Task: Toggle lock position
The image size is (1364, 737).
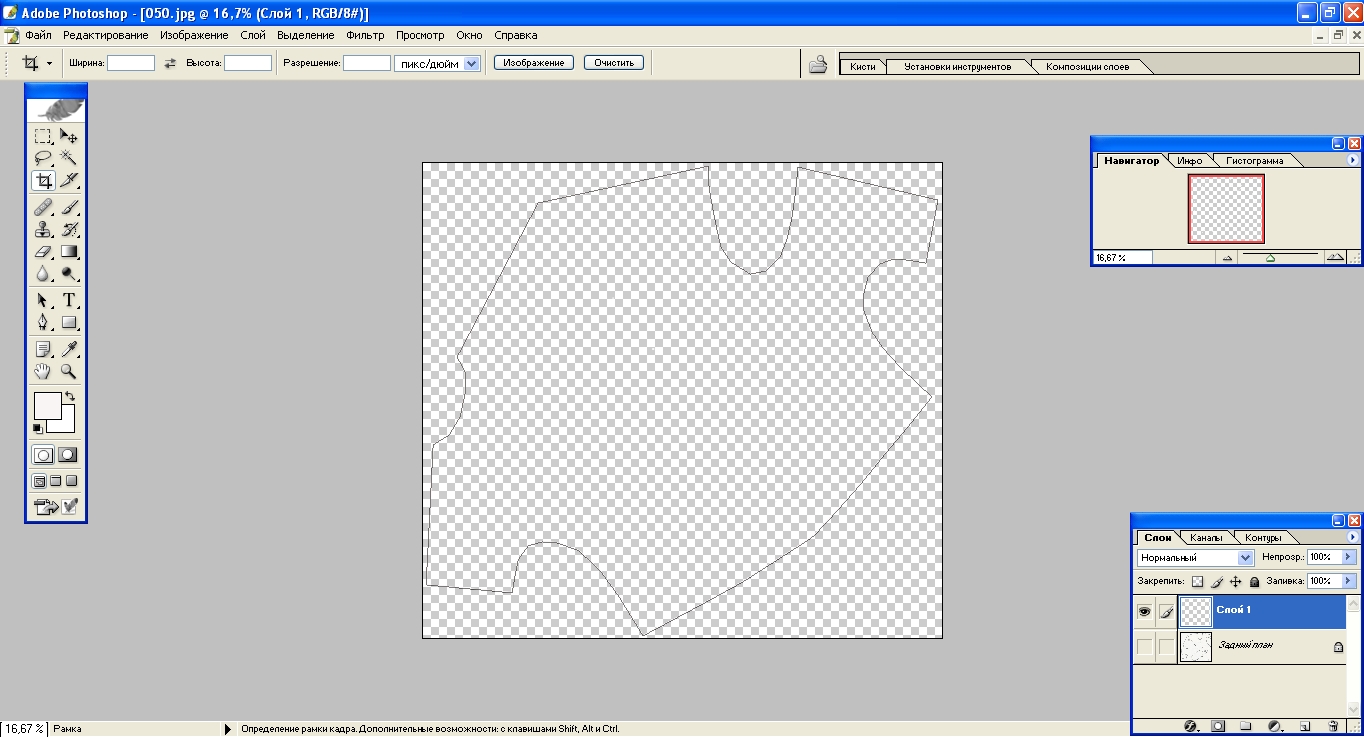Action: [x=1235, y=581]
